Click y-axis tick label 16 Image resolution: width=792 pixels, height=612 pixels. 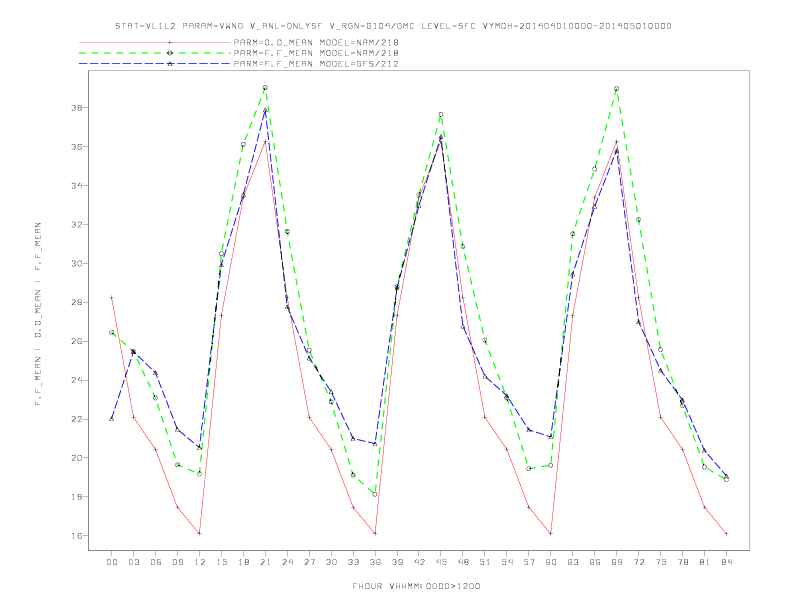point(76,536)
